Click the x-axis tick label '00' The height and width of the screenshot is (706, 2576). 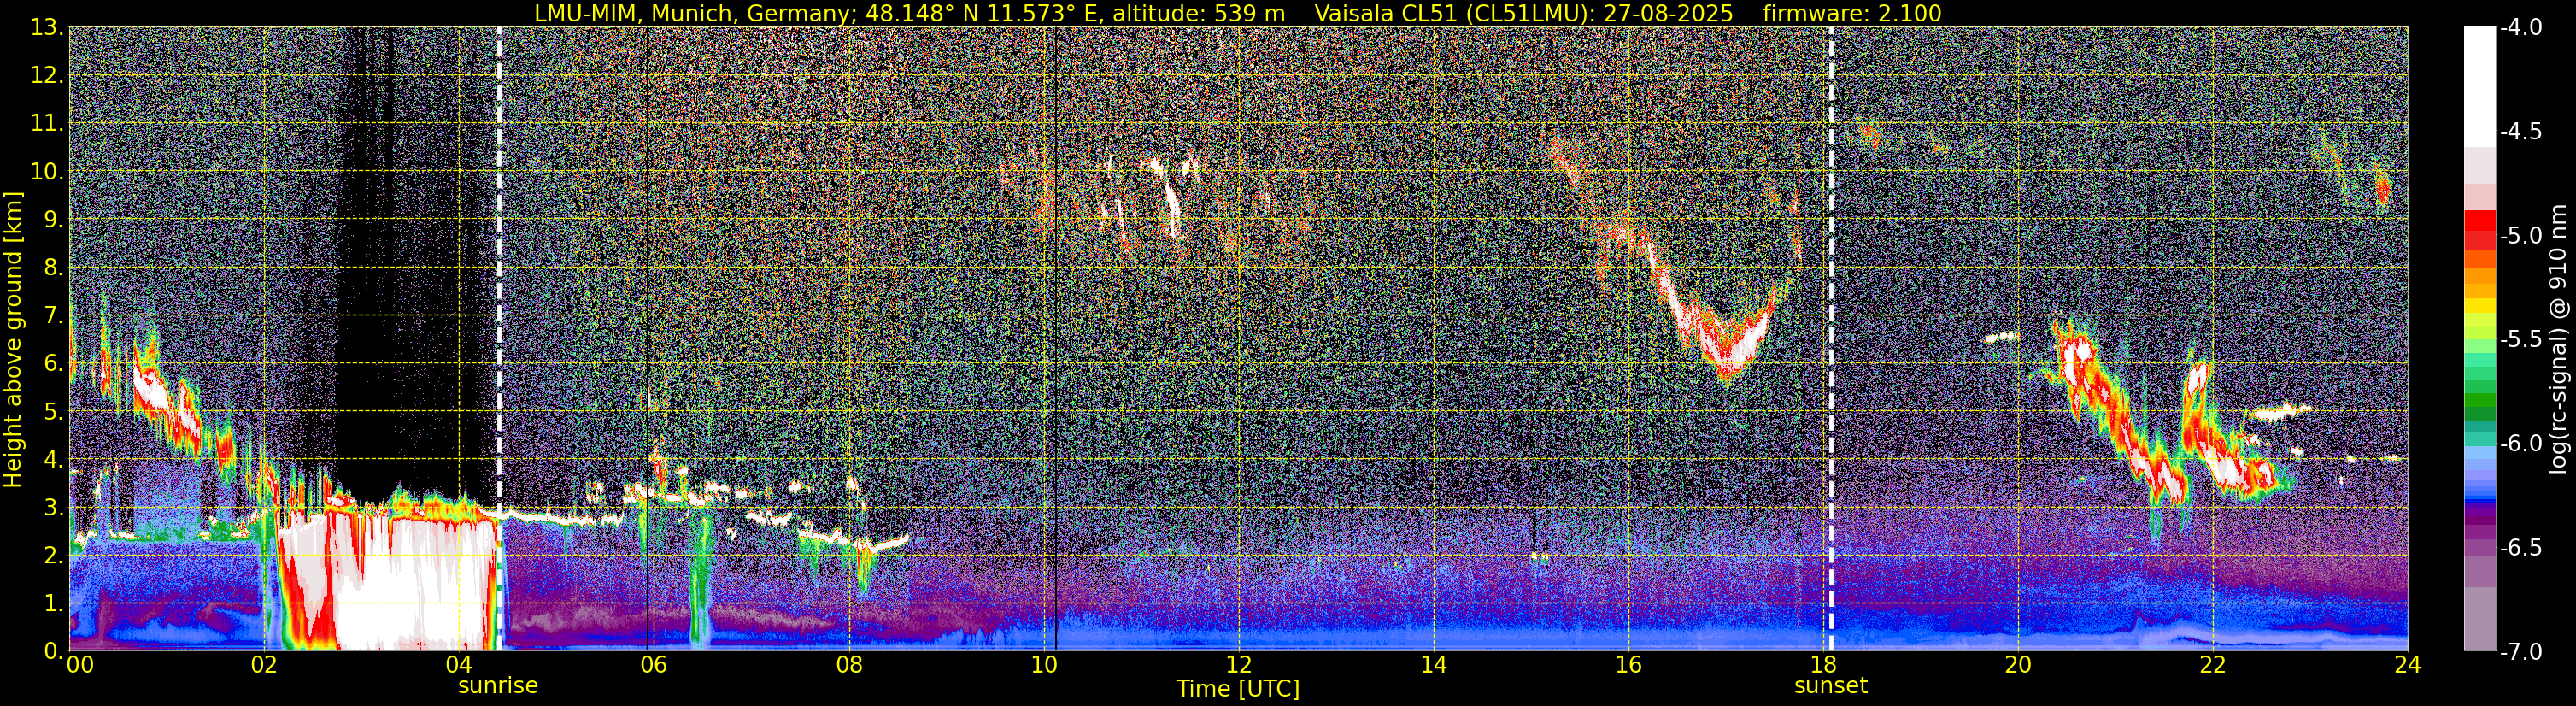pyautogui.click(x=80, y=665)
